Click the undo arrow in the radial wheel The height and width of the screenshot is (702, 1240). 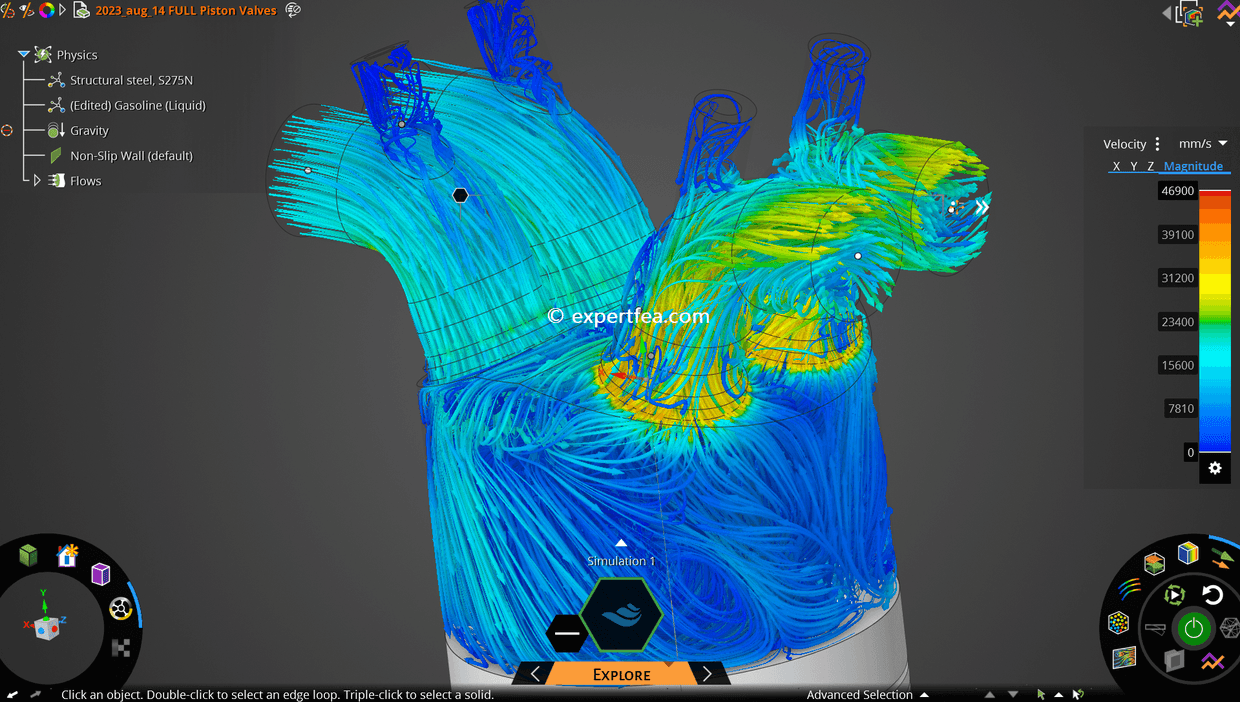(1213, 593)
